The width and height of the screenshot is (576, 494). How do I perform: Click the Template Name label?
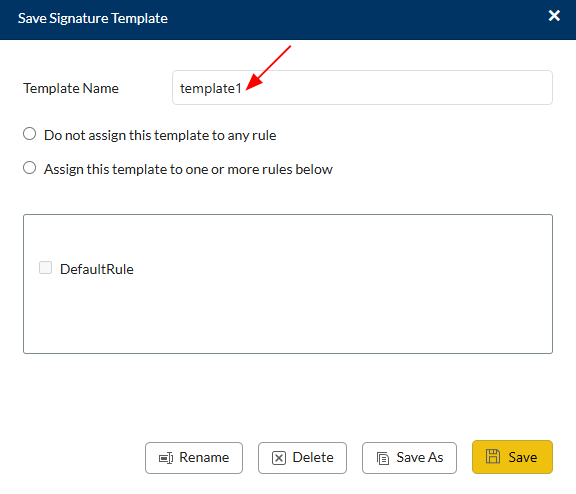click(71, 88)
